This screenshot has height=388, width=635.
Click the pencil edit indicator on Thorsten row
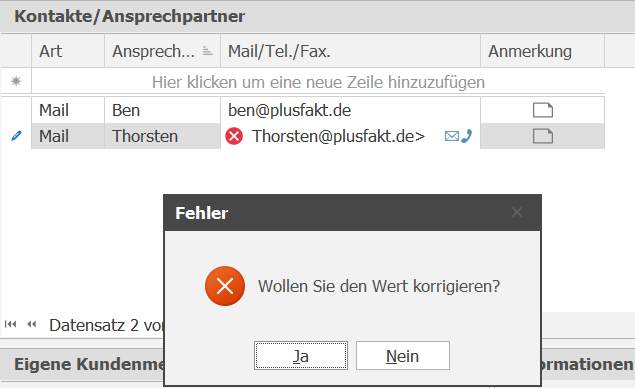16,136
